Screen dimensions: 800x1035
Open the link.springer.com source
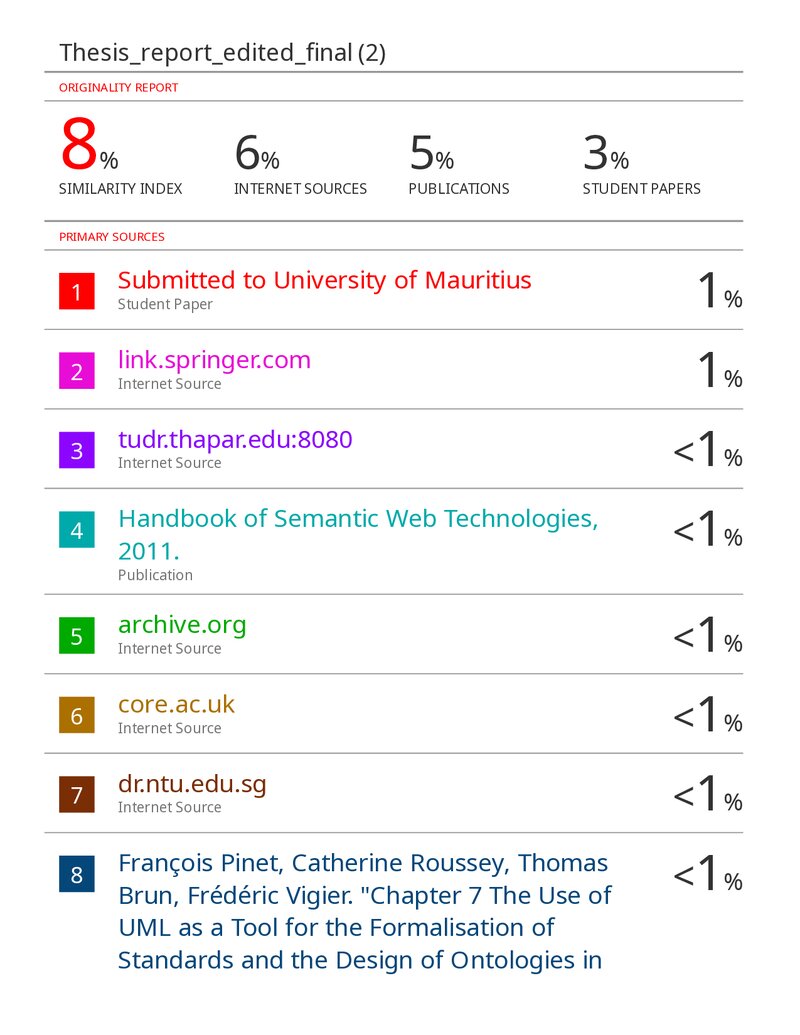(x=214, y=360)
